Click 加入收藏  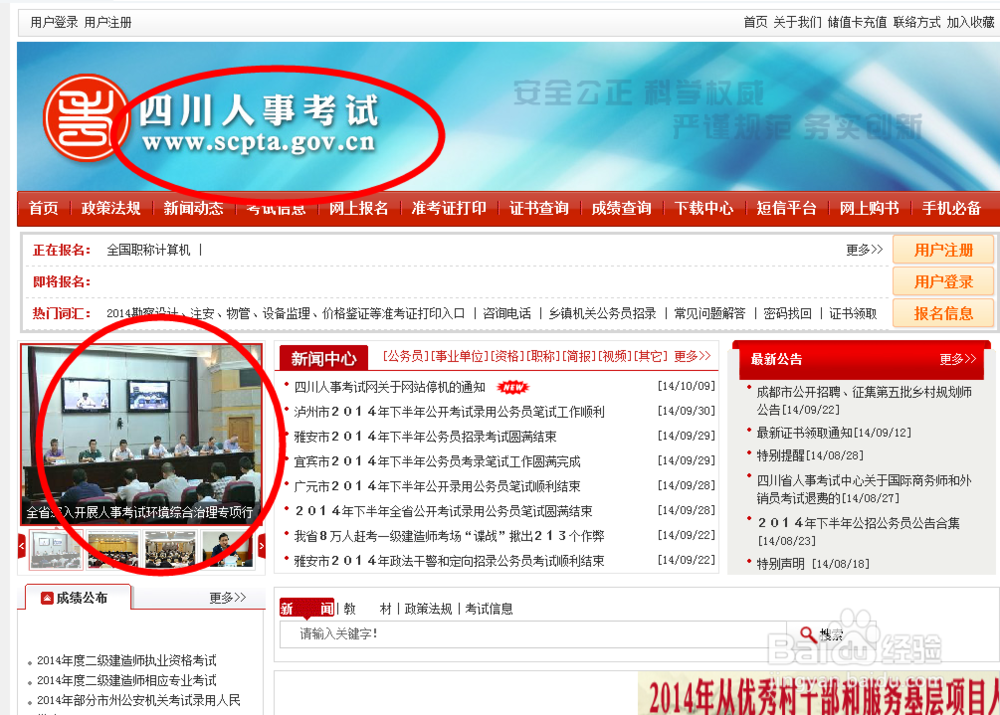(x=970, y=22)
